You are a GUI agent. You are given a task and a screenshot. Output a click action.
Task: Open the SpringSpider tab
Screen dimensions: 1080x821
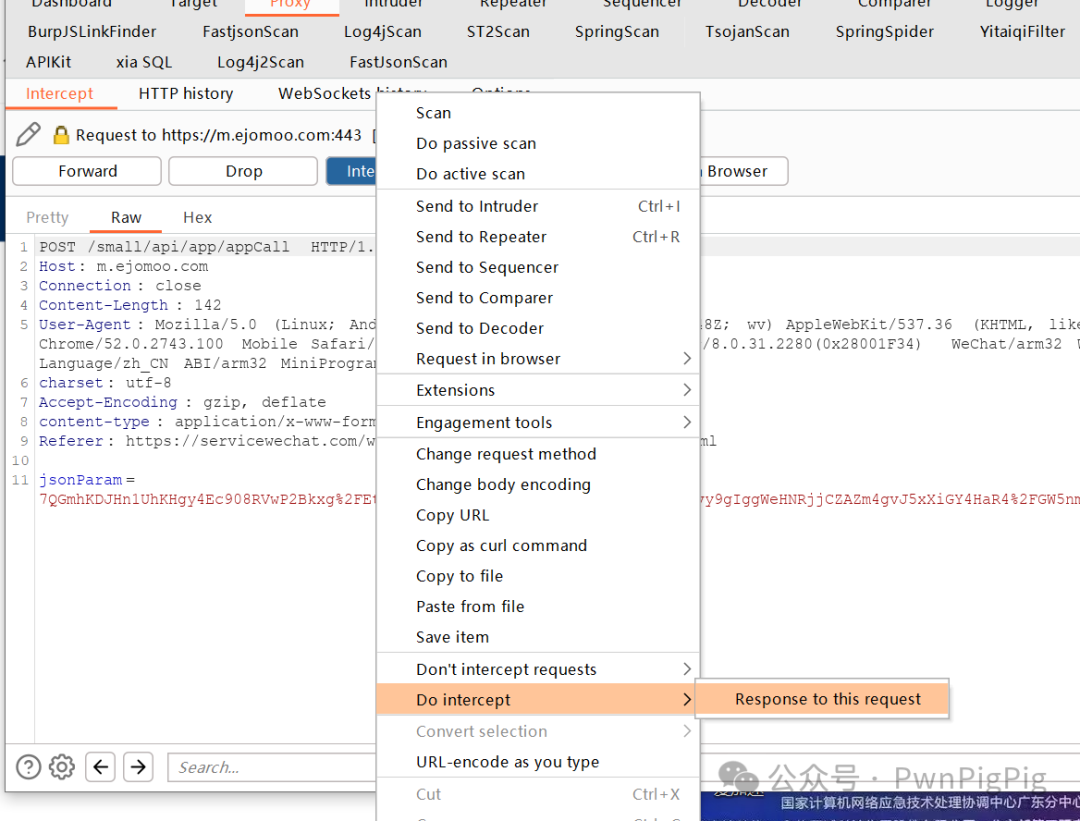click(x=885, y=32)
